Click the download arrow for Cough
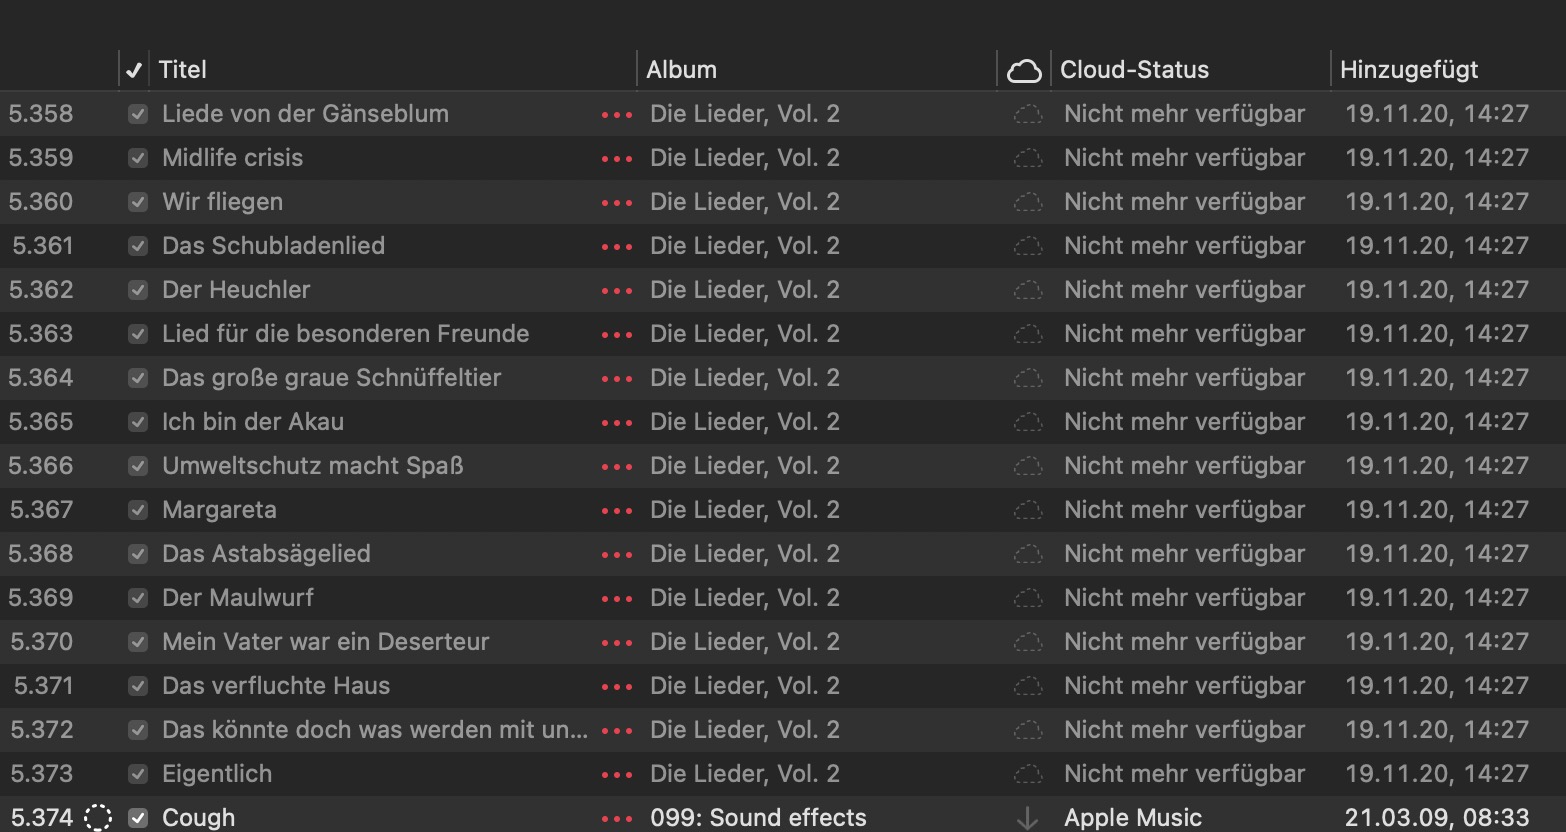Viewport: 1566px width, 832px height. (x=1027, y=818)
